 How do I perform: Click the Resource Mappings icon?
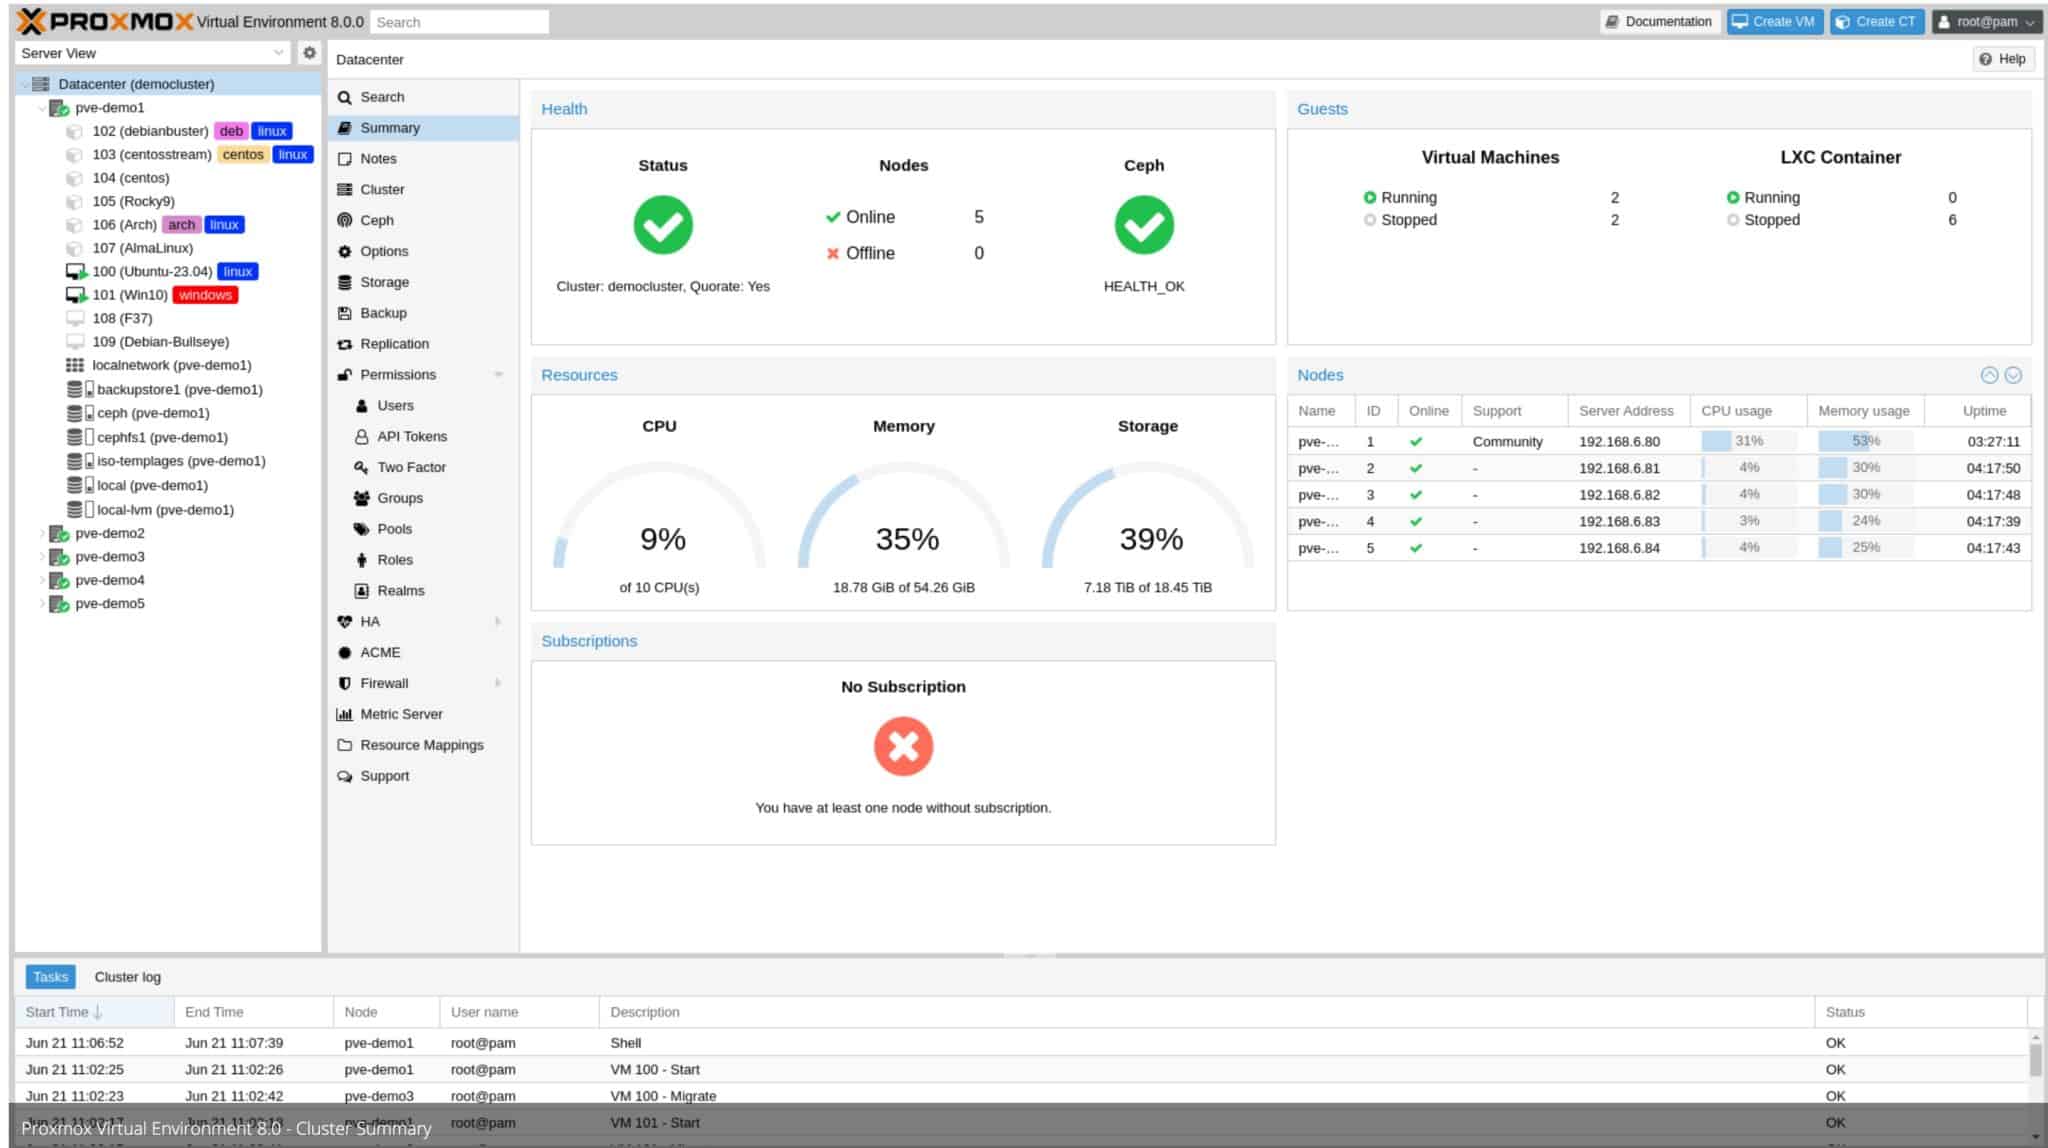click(343, 744)
